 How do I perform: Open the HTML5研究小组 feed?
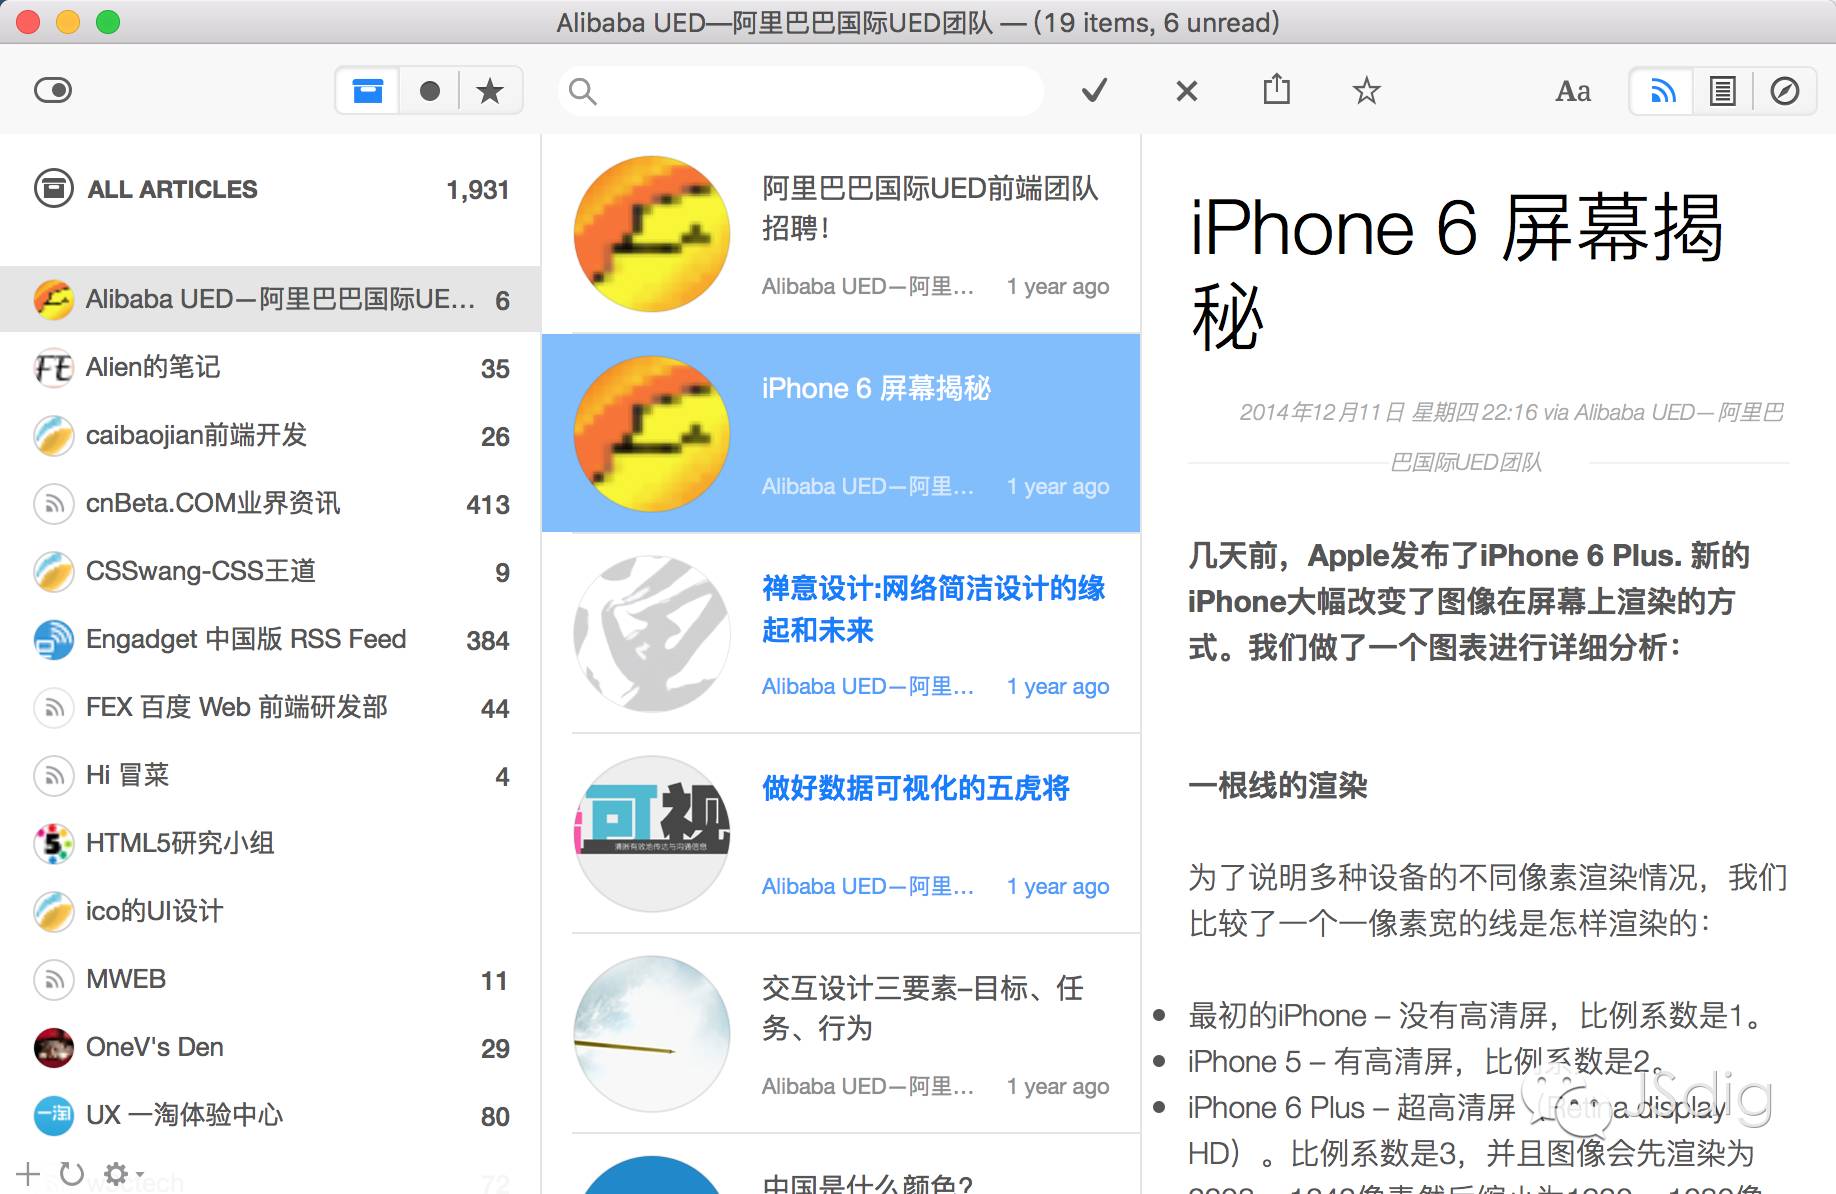tap(270, 844)
